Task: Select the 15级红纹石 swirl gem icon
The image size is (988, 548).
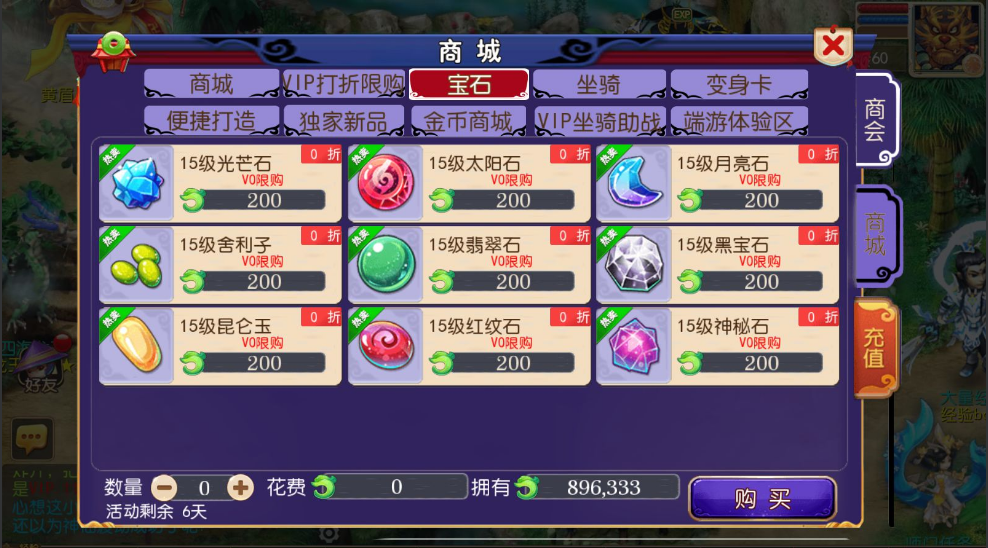Action: [386, 345]
